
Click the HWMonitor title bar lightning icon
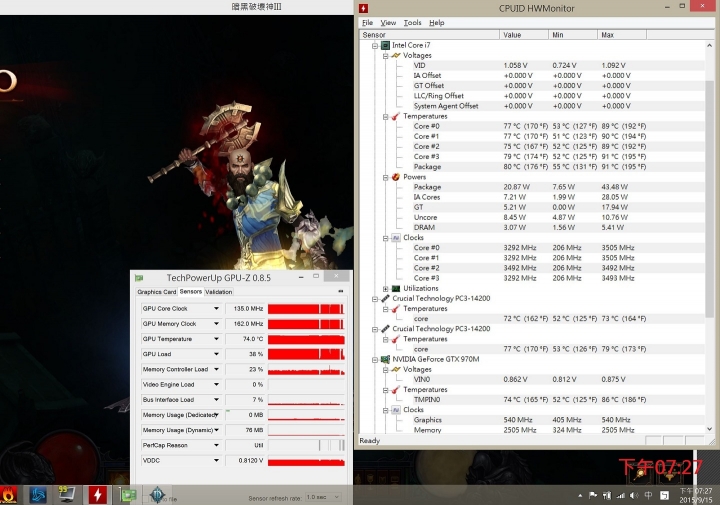pos(364,8)
